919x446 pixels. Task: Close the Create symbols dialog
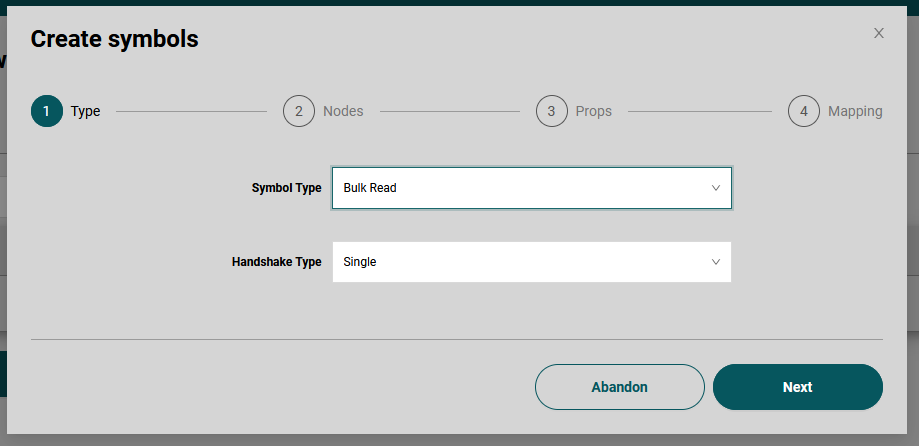879,33
